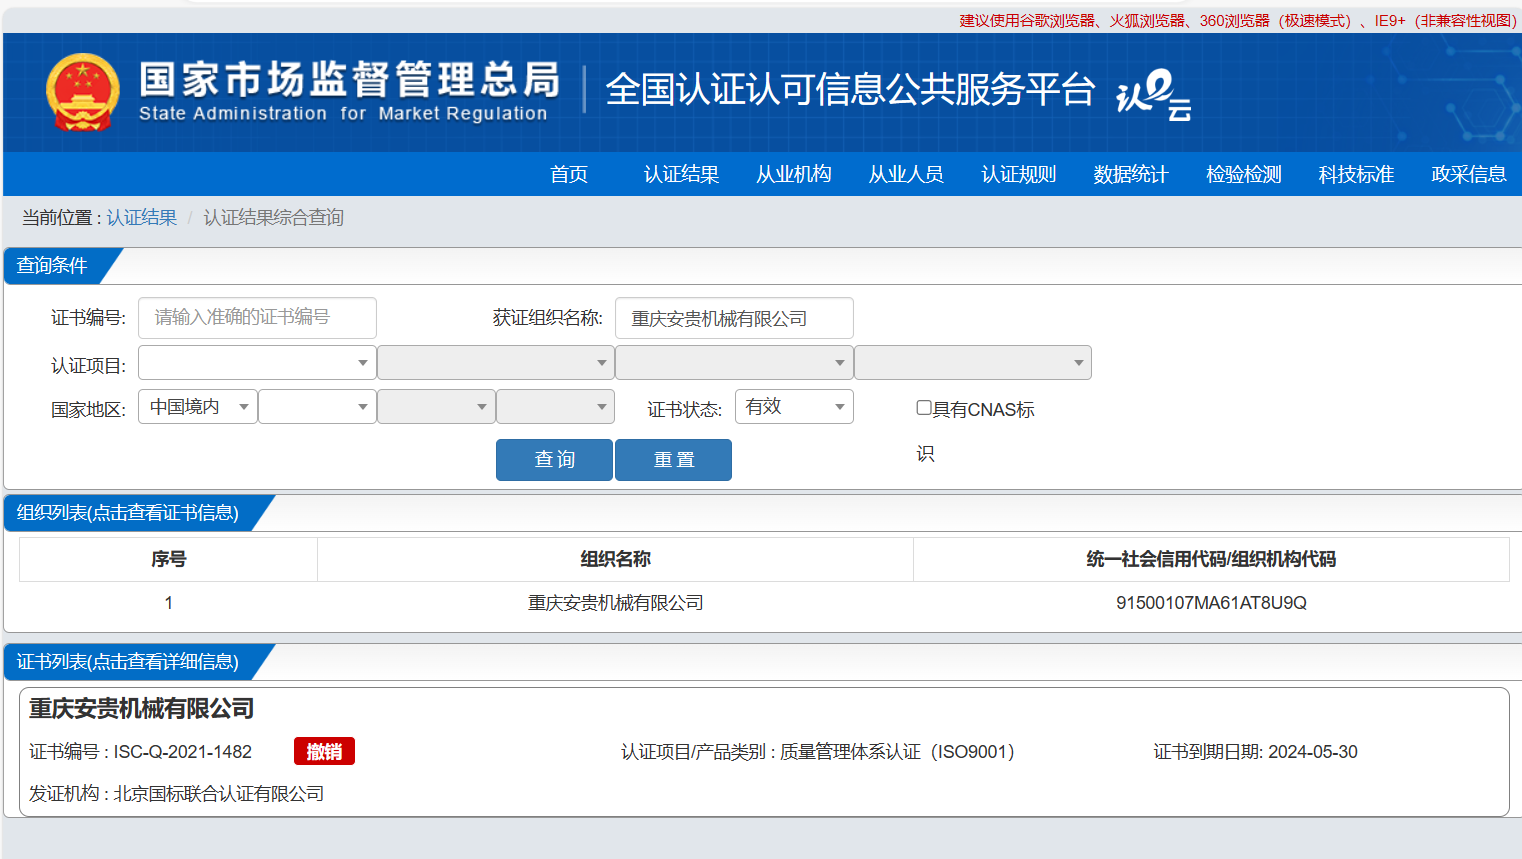
Task: Click 国家市场监督管理总局 header title
Action: pyautogui.click(x=349, y=79)
